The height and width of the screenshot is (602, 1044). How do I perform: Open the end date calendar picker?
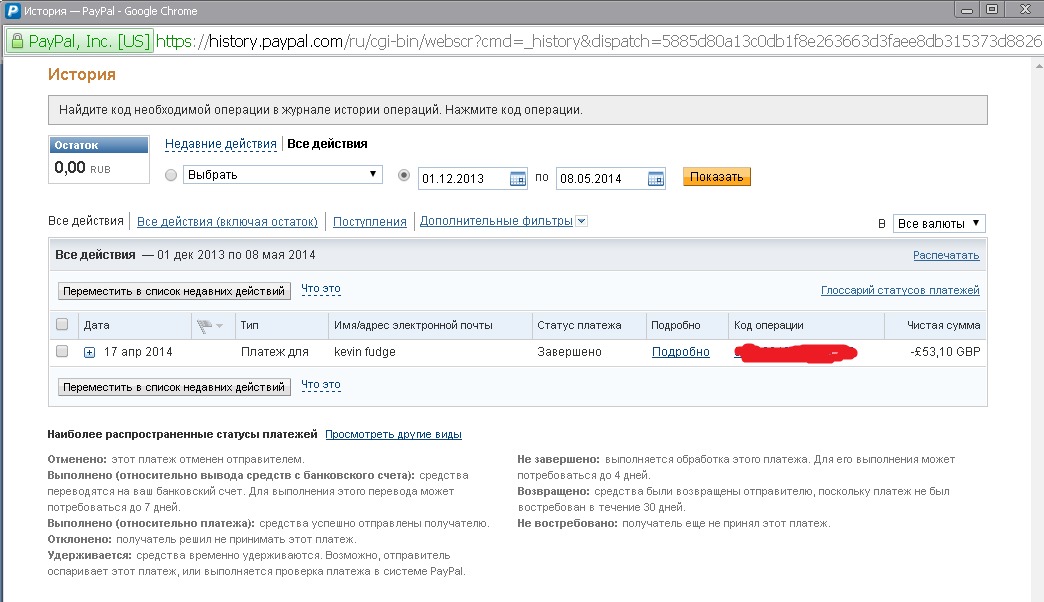click(x=656, y=178)
